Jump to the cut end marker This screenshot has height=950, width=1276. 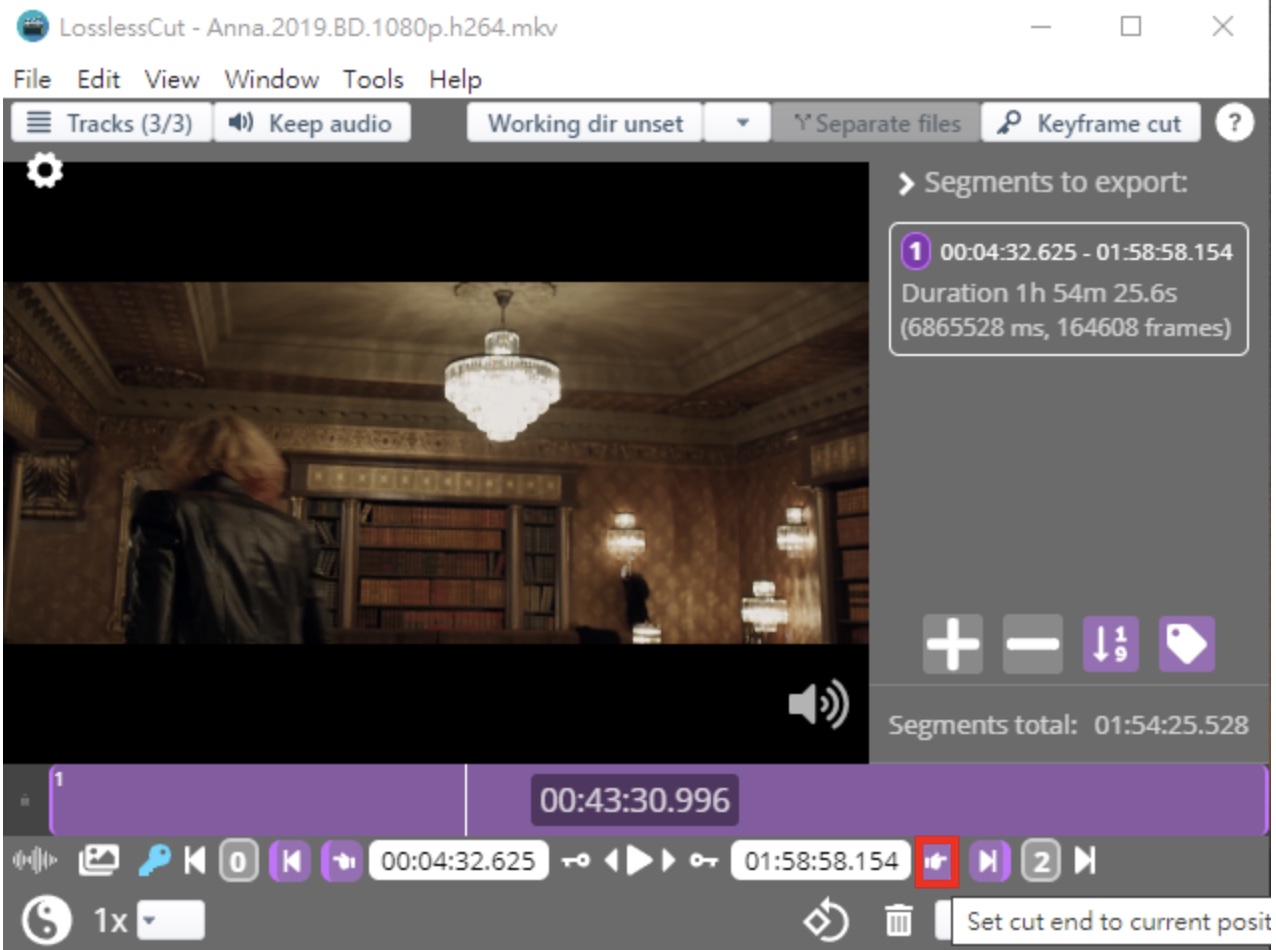[989, 861]
